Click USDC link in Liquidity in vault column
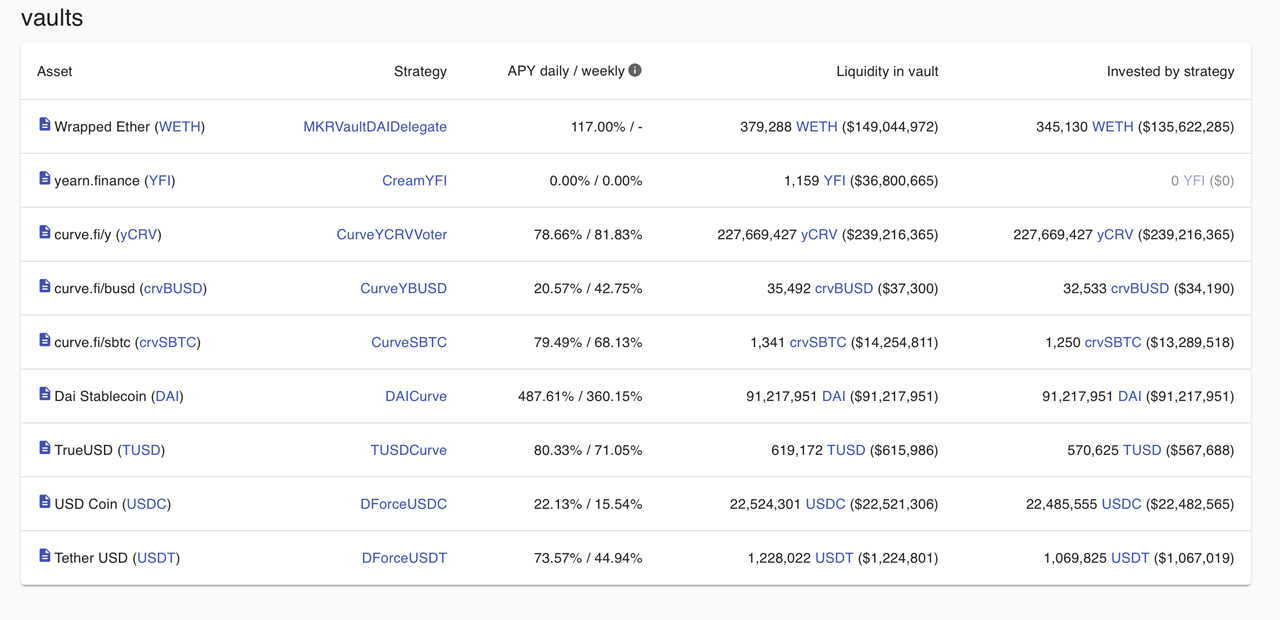 (x=825, y=505)
